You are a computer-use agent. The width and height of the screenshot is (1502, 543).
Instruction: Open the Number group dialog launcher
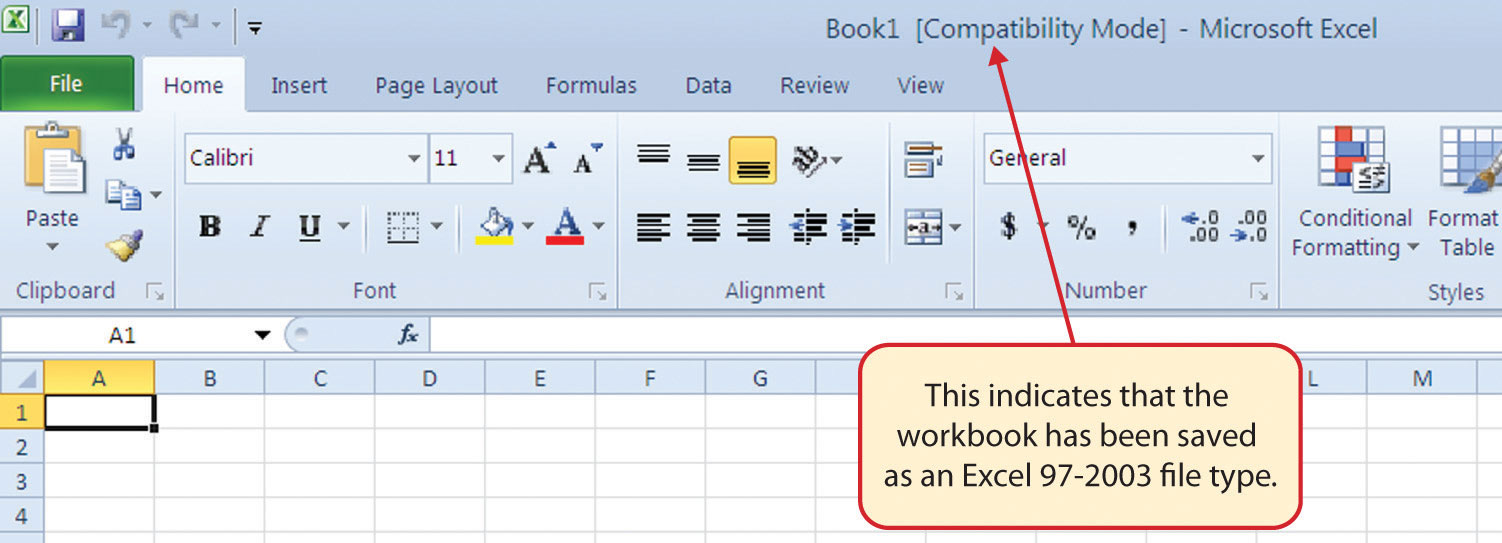[x=1258, y=291]
